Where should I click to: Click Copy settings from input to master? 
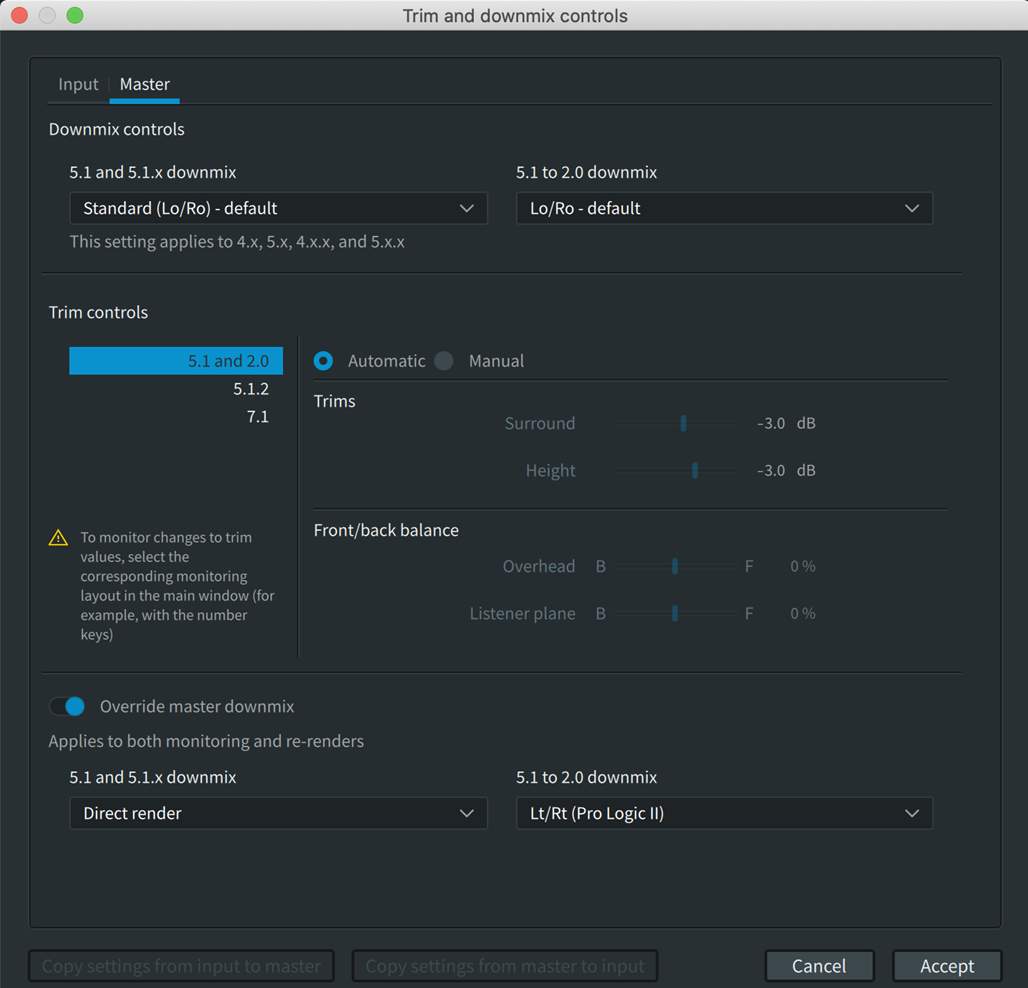(x=181, y=966)
